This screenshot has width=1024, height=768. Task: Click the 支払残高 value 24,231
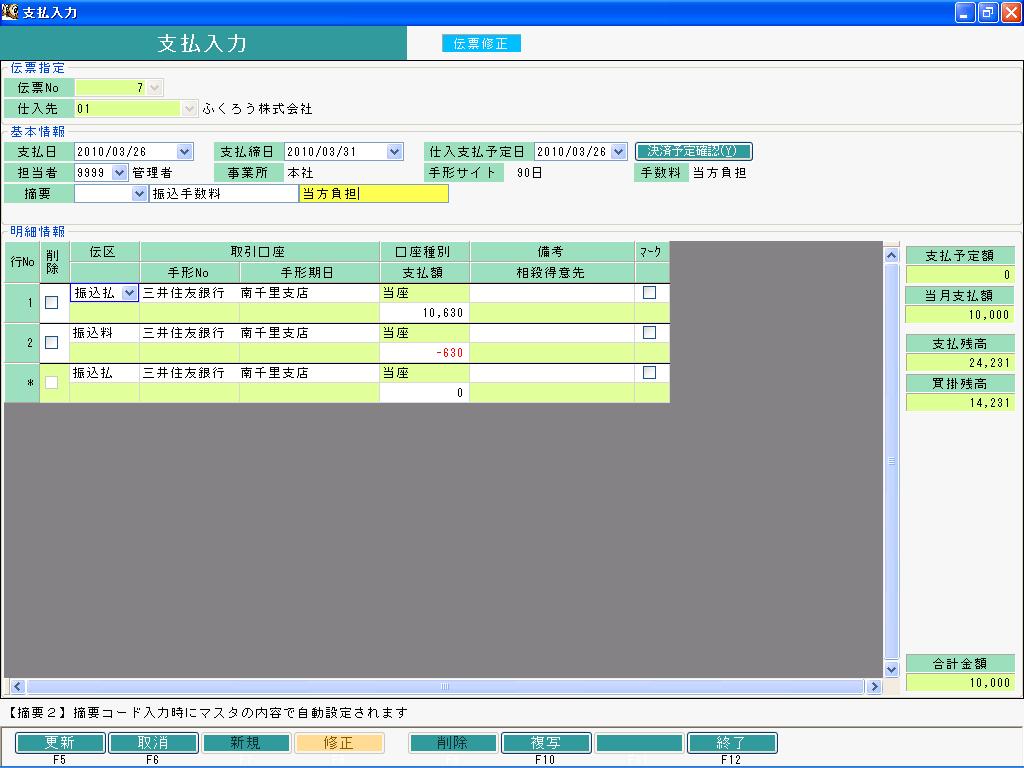click(960, 362)
